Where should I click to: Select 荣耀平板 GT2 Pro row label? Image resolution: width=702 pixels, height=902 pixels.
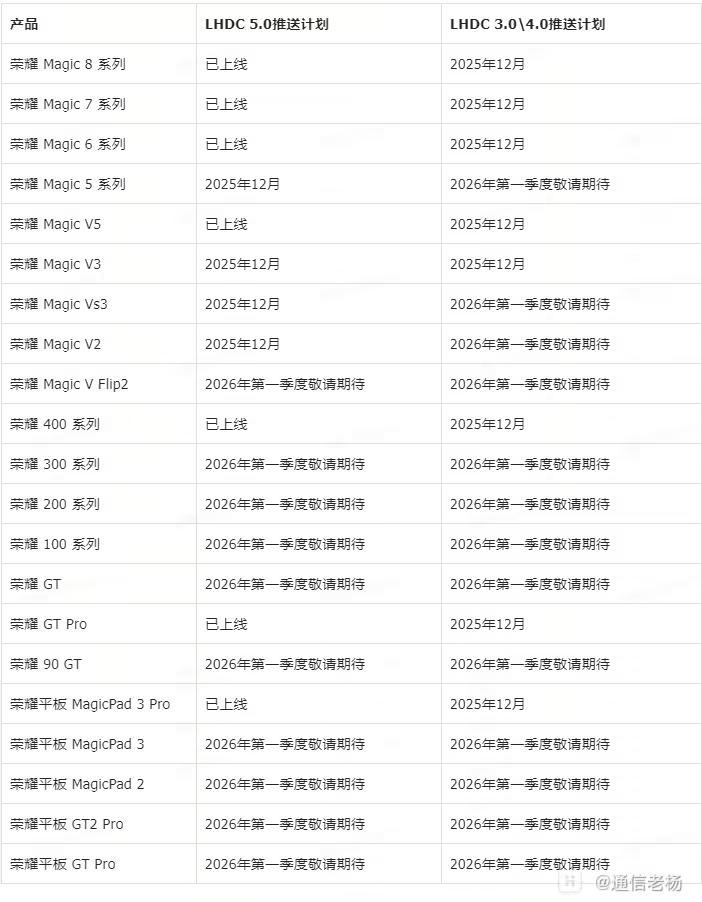(67, 824)
